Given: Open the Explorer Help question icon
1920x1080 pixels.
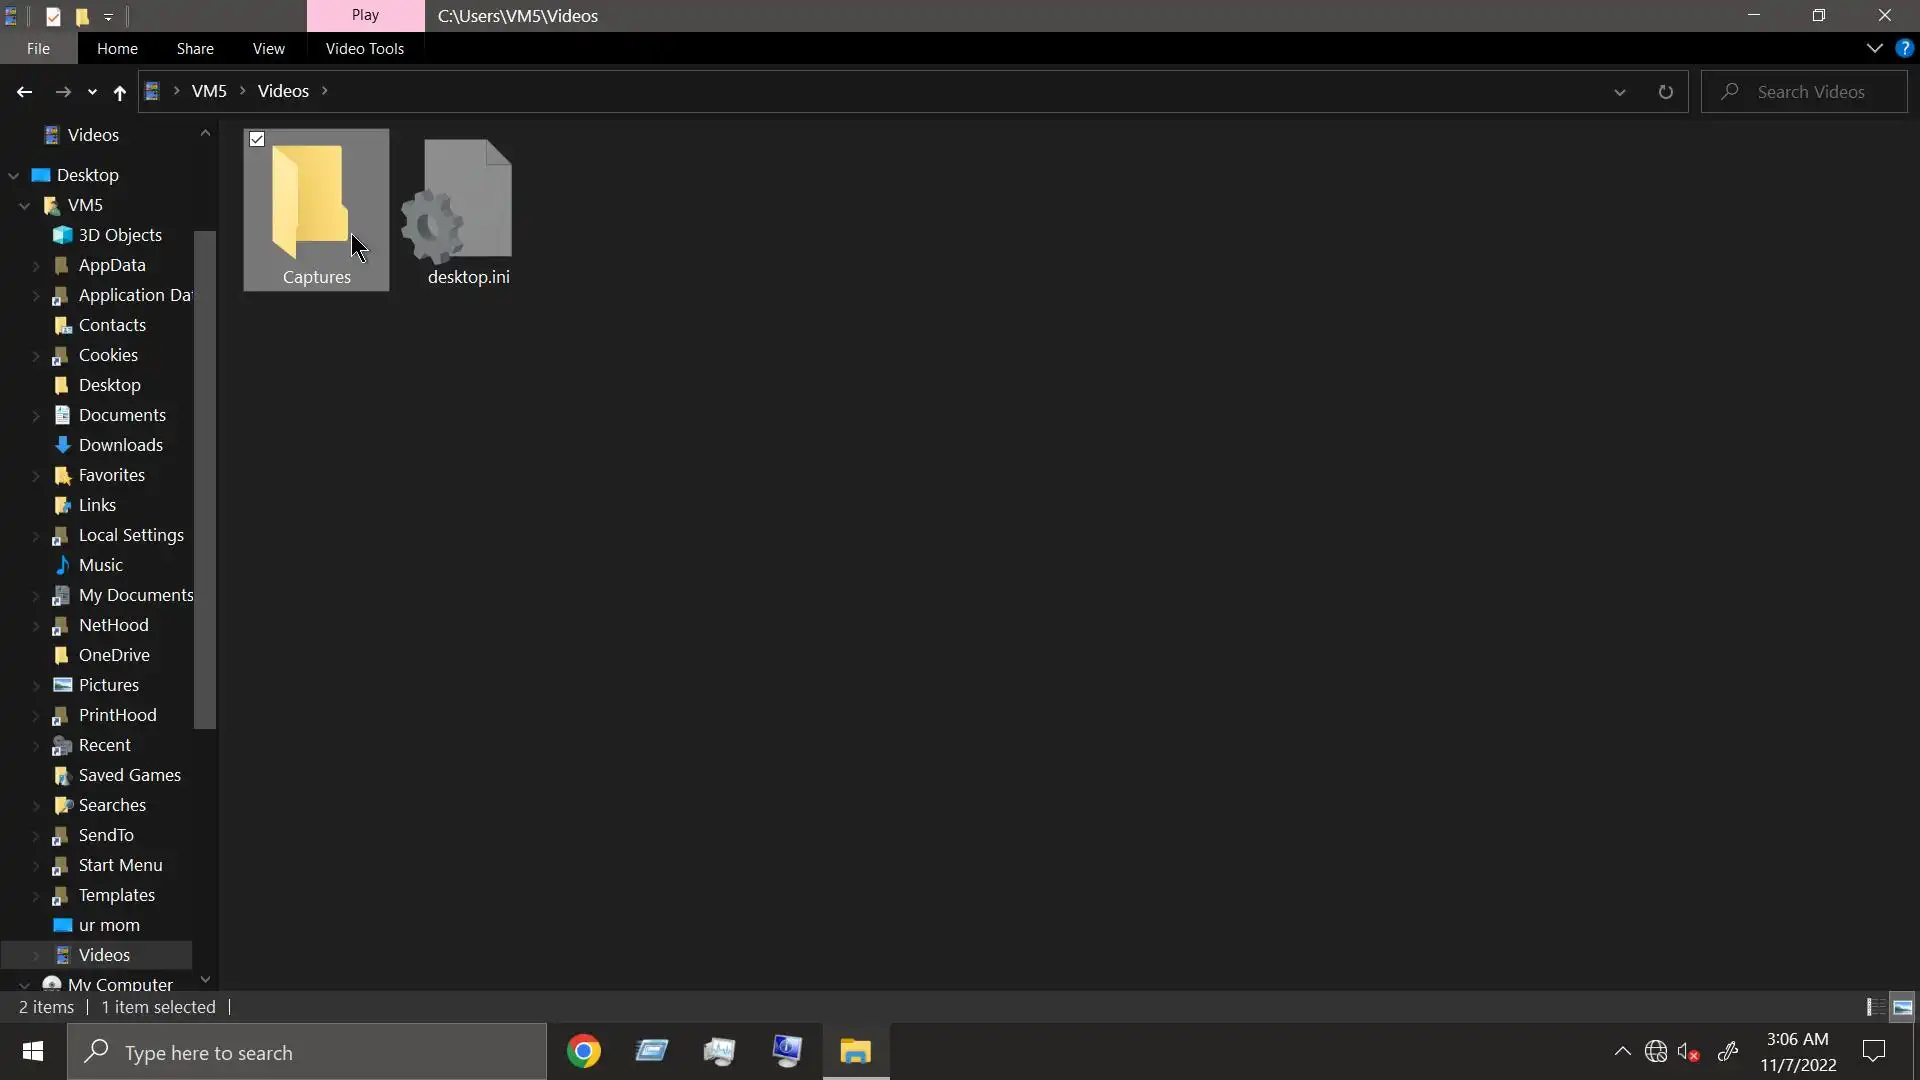Looking at the screenshot, I should pos(1904,48).
